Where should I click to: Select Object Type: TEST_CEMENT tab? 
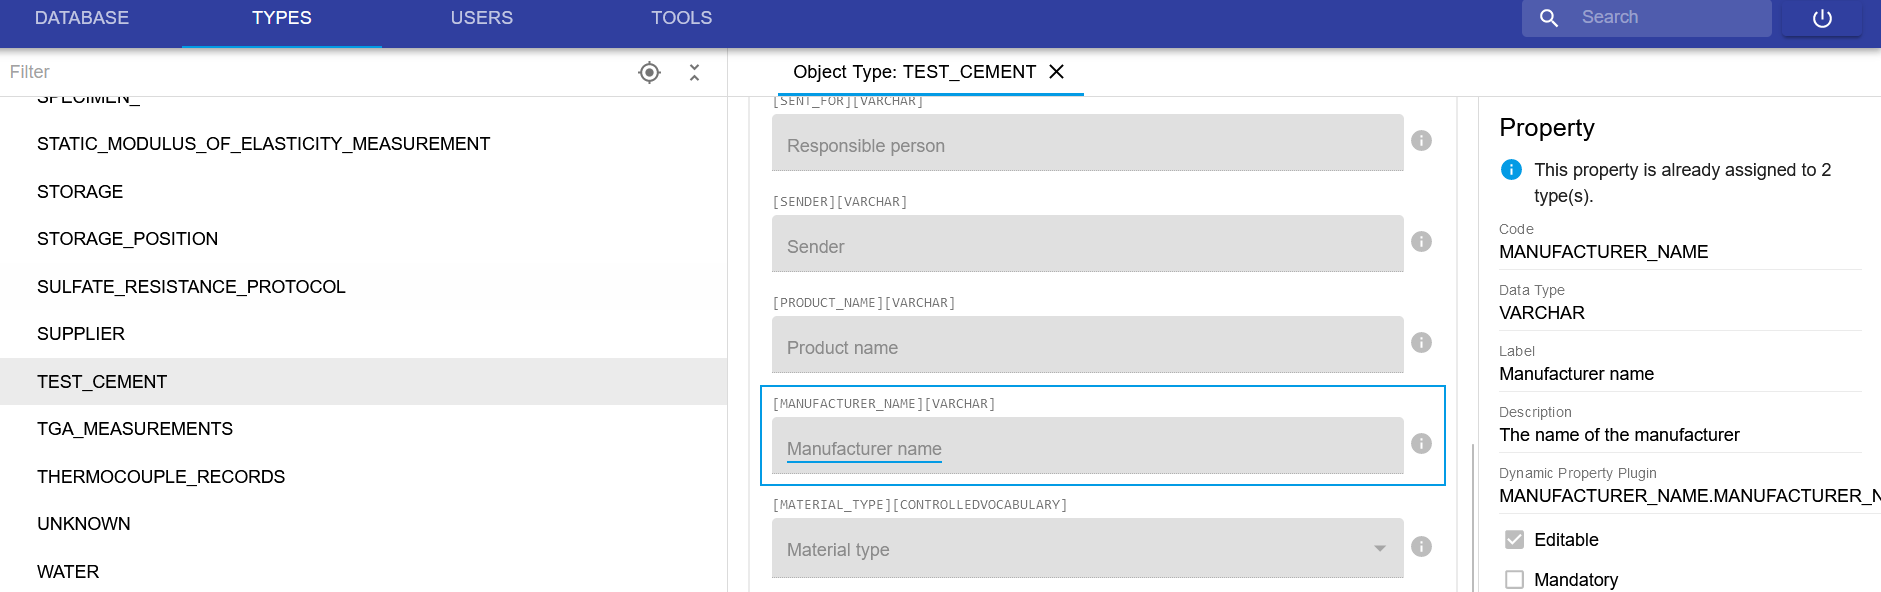coord(914,72)
